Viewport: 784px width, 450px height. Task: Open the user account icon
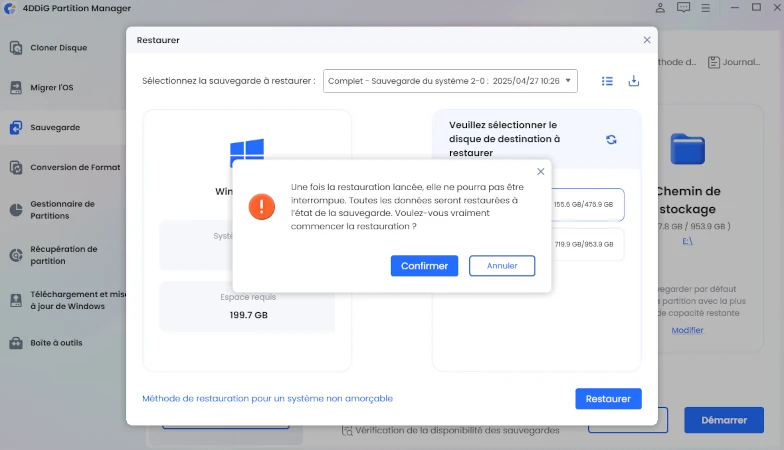[660, 8]
